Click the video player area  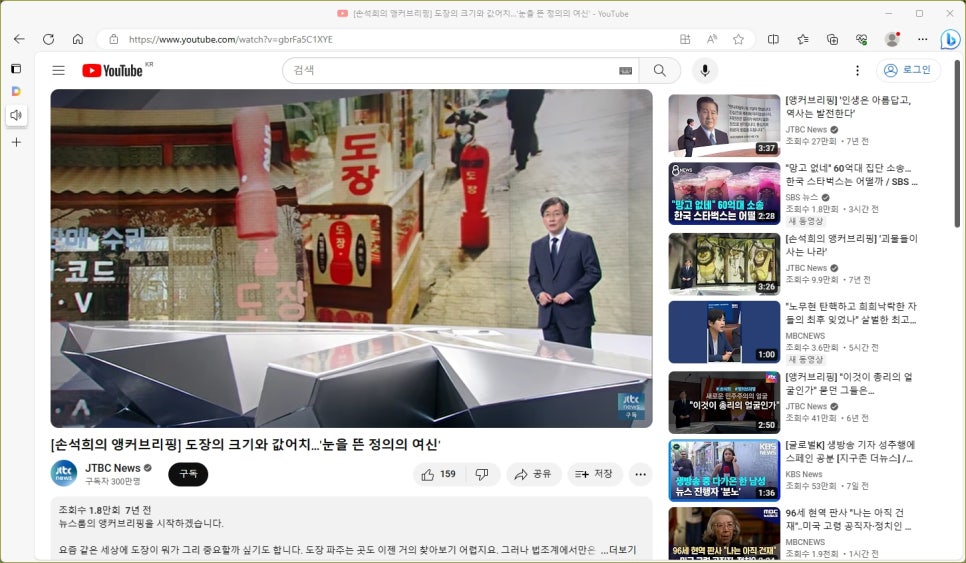click(351, 258)
